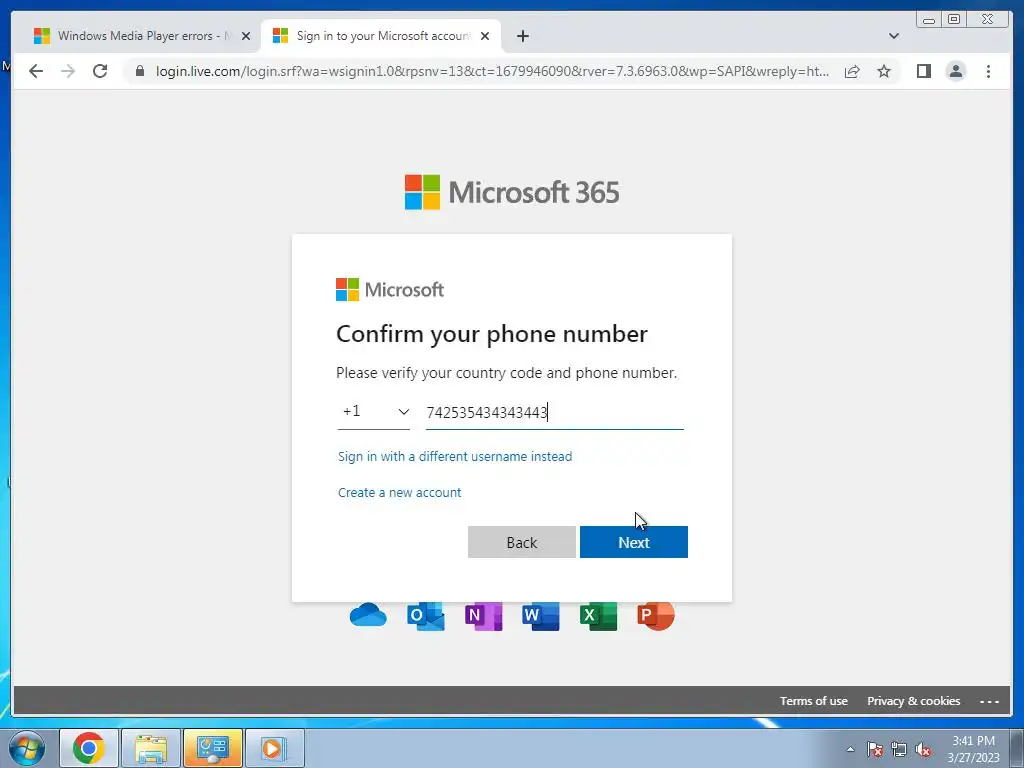Expand the tab search chevron
Screen dimensions: 1024x768
(x=894, y=36)
